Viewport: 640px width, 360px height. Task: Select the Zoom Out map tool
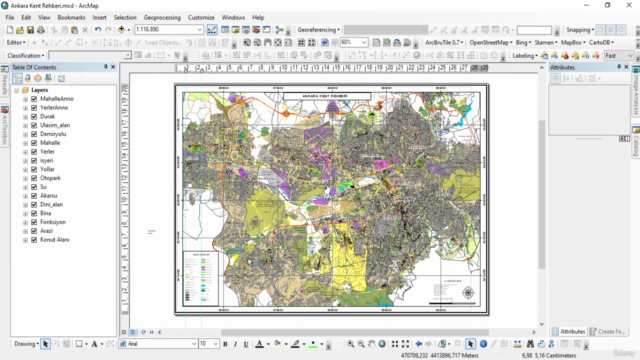361,344
